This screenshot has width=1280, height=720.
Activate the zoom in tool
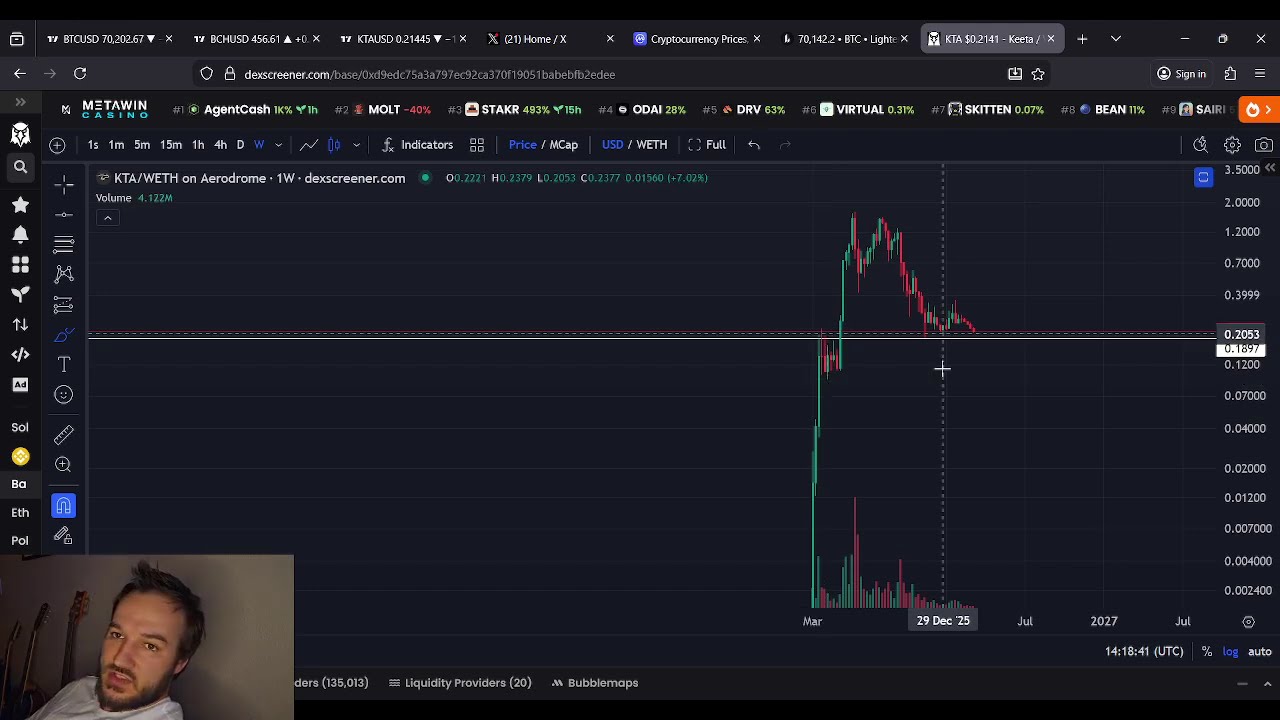click(x=64, y=464)
